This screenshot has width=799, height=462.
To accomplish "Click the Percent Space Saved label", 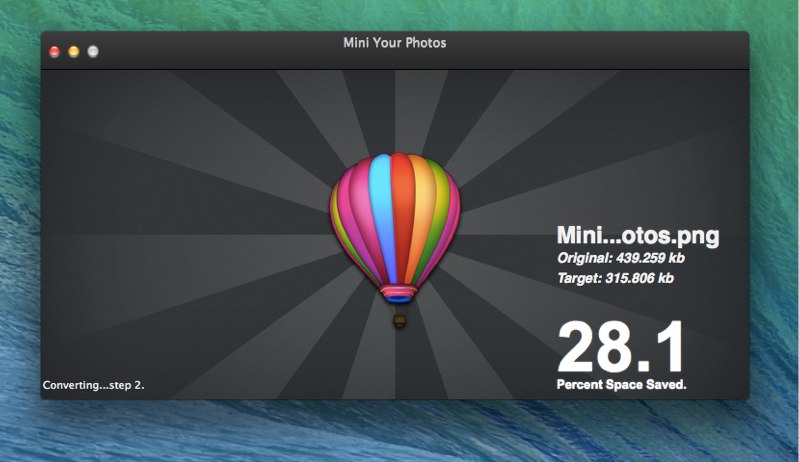I will (622, 385).
